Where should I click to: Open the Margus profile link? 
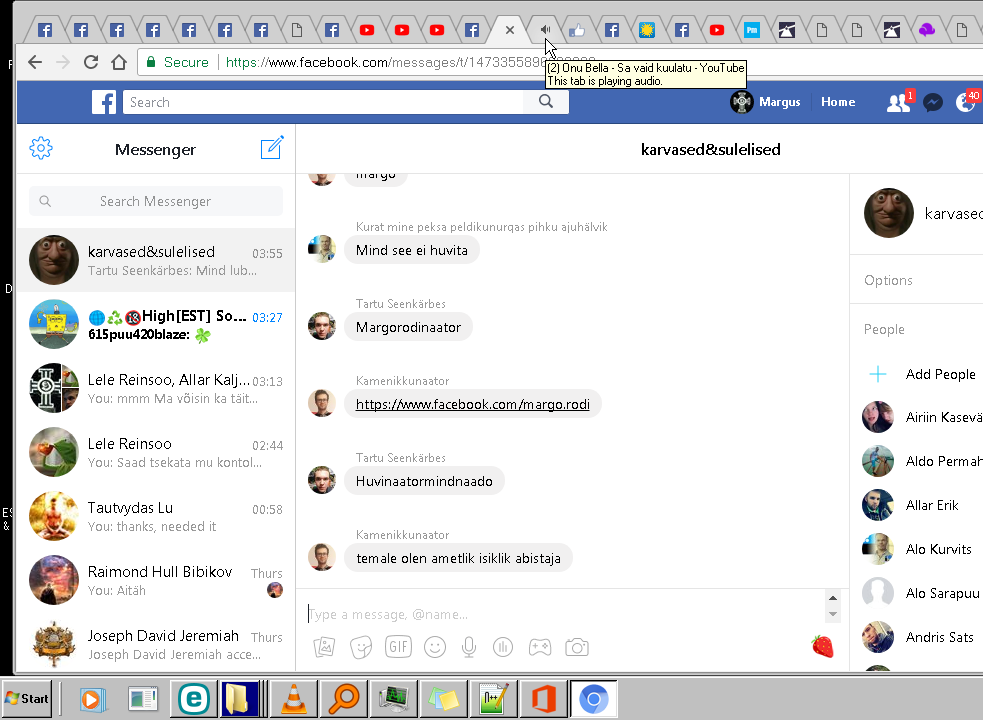765,102
